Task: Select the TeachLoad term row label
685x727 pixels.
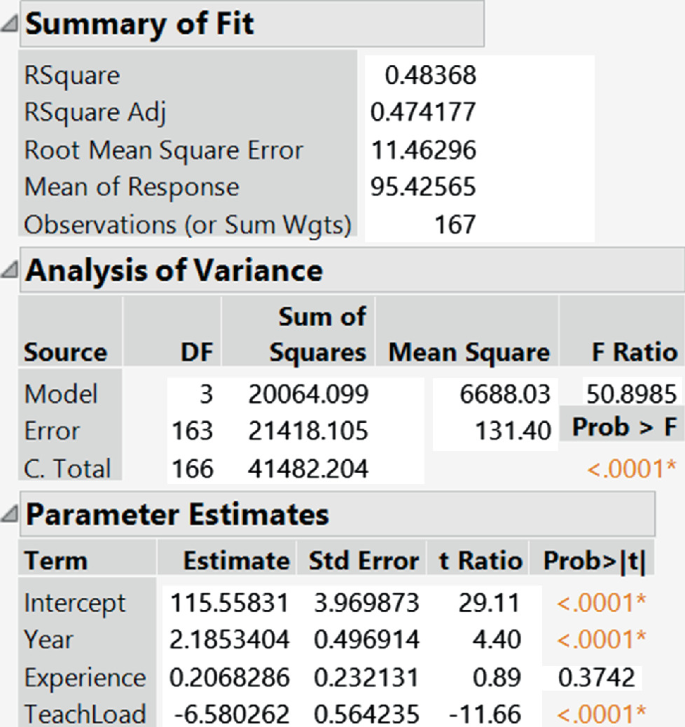Action: click(x=85, y=714)
